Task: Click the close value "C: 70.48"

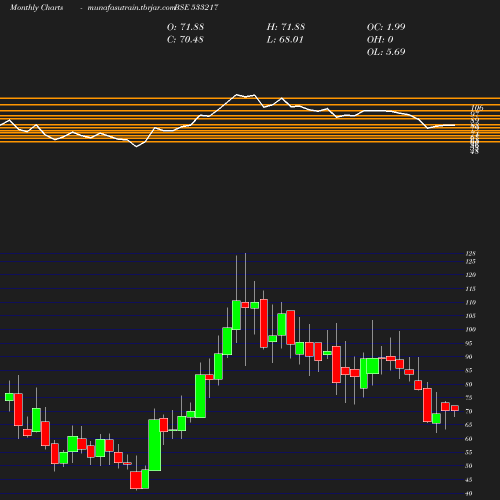Action: pyautogui.click(x=185, y=40)
